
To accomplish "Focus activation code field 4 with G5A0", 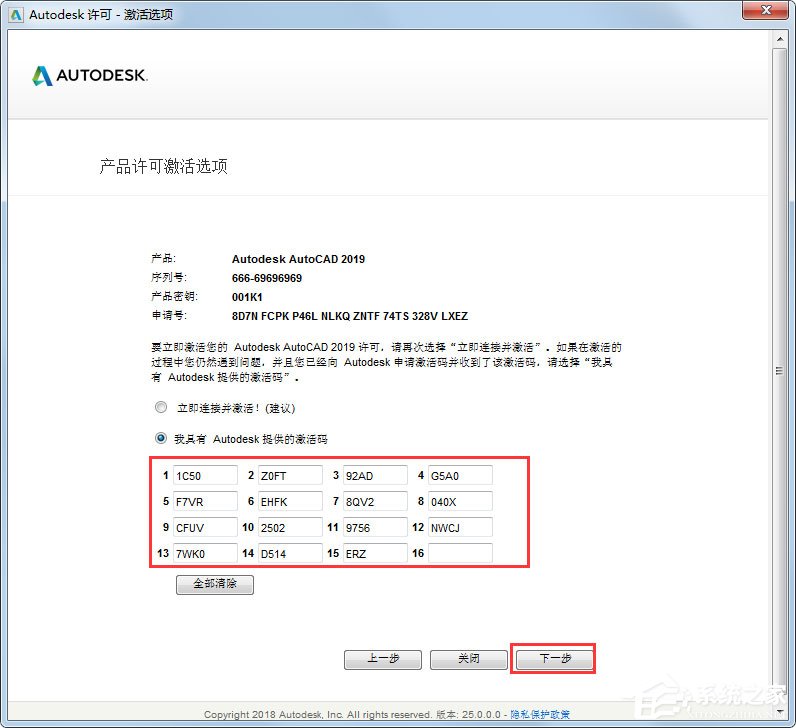I will (x=460, y=476).
